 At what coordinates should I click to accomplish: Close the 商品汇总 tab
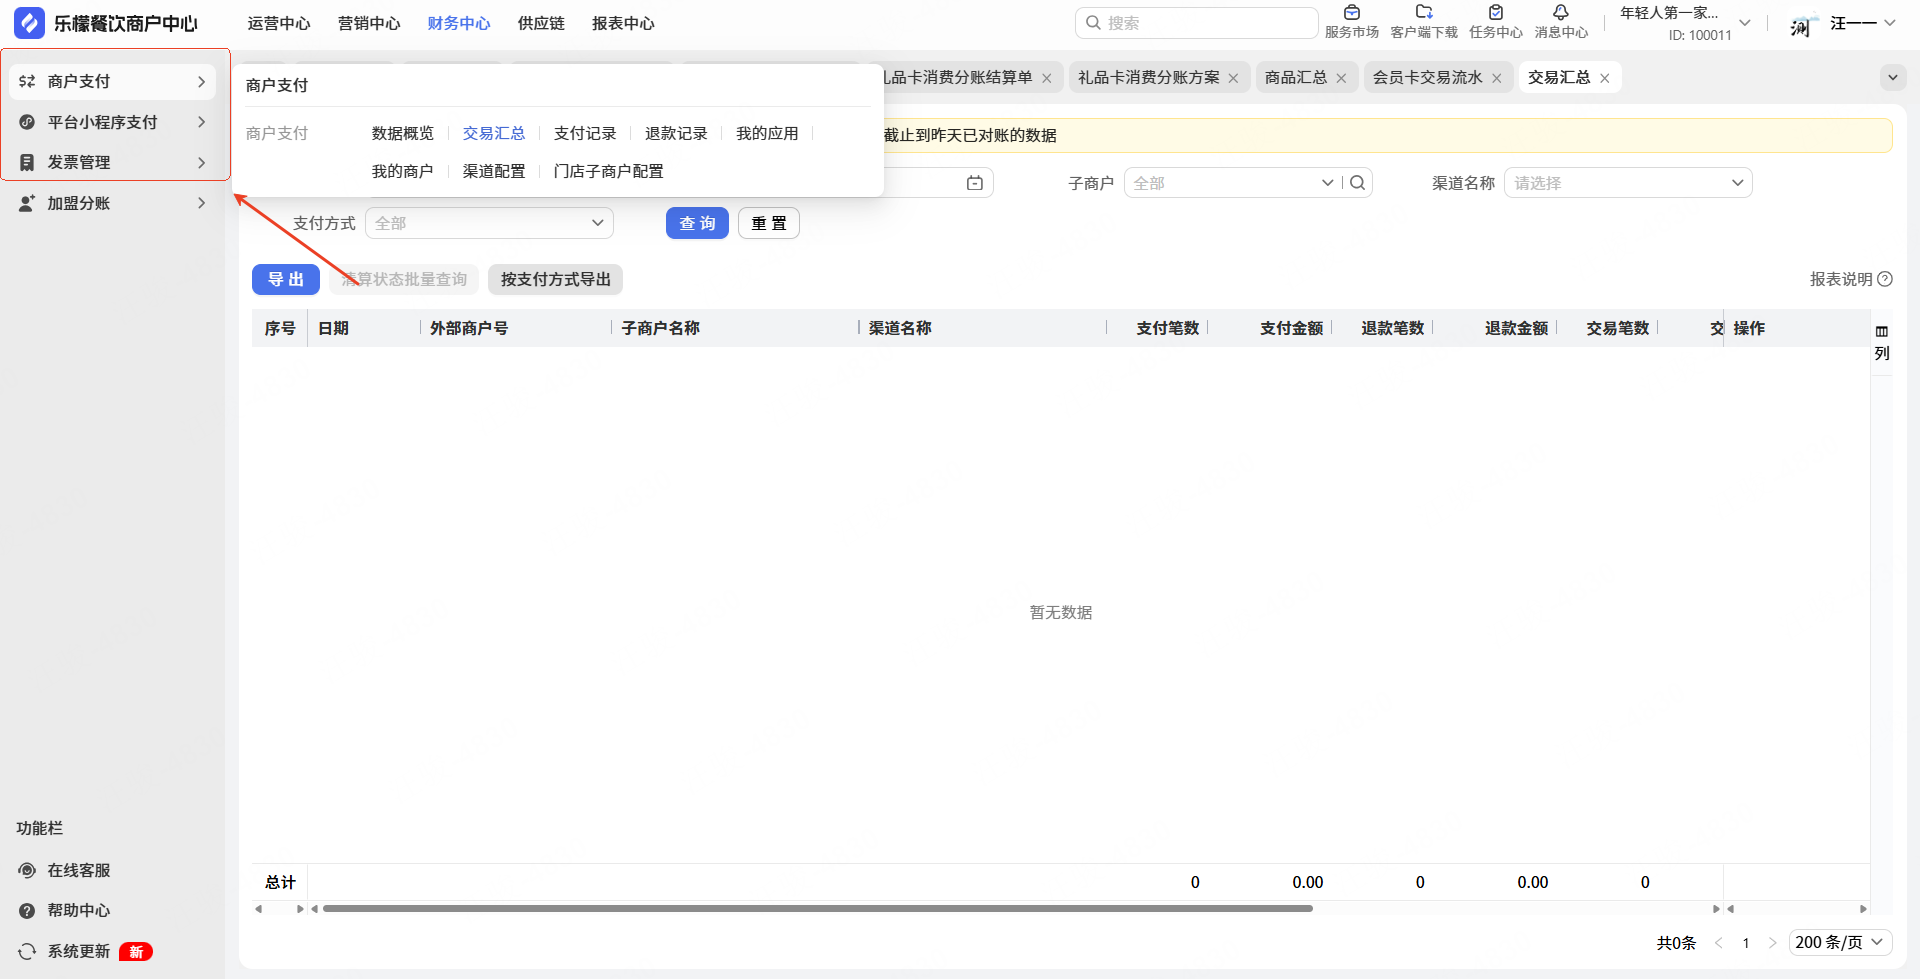(1341, 78)
